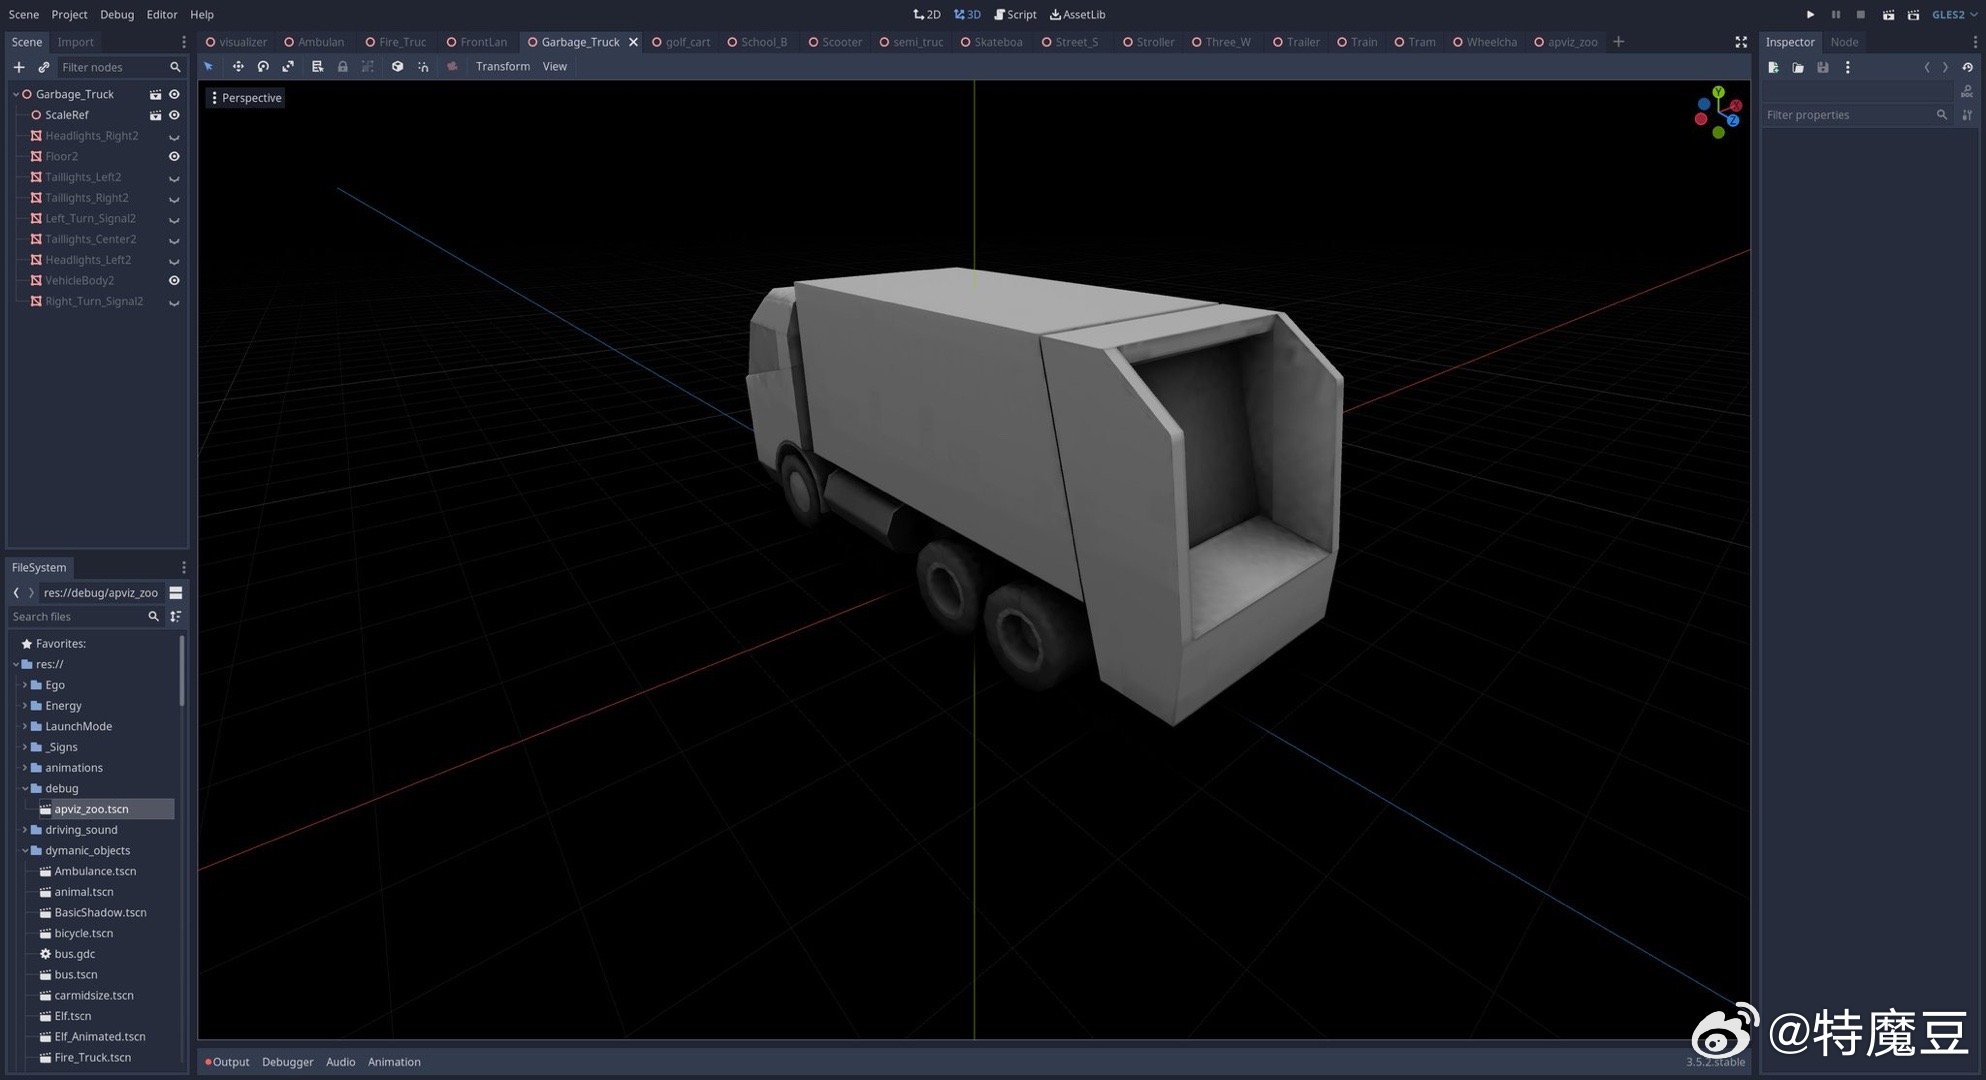Open the Debug menu

click(117, 14)
